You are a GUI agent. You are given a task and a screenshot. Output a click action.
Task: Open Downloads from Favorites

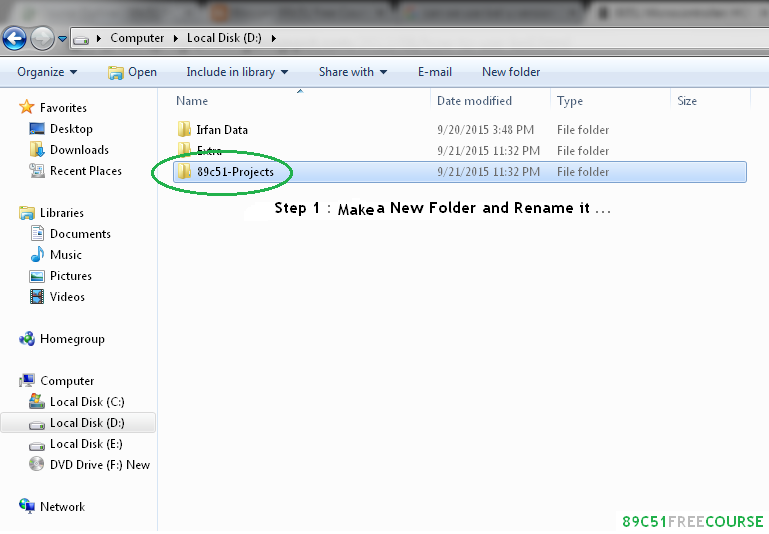[79, 150]
